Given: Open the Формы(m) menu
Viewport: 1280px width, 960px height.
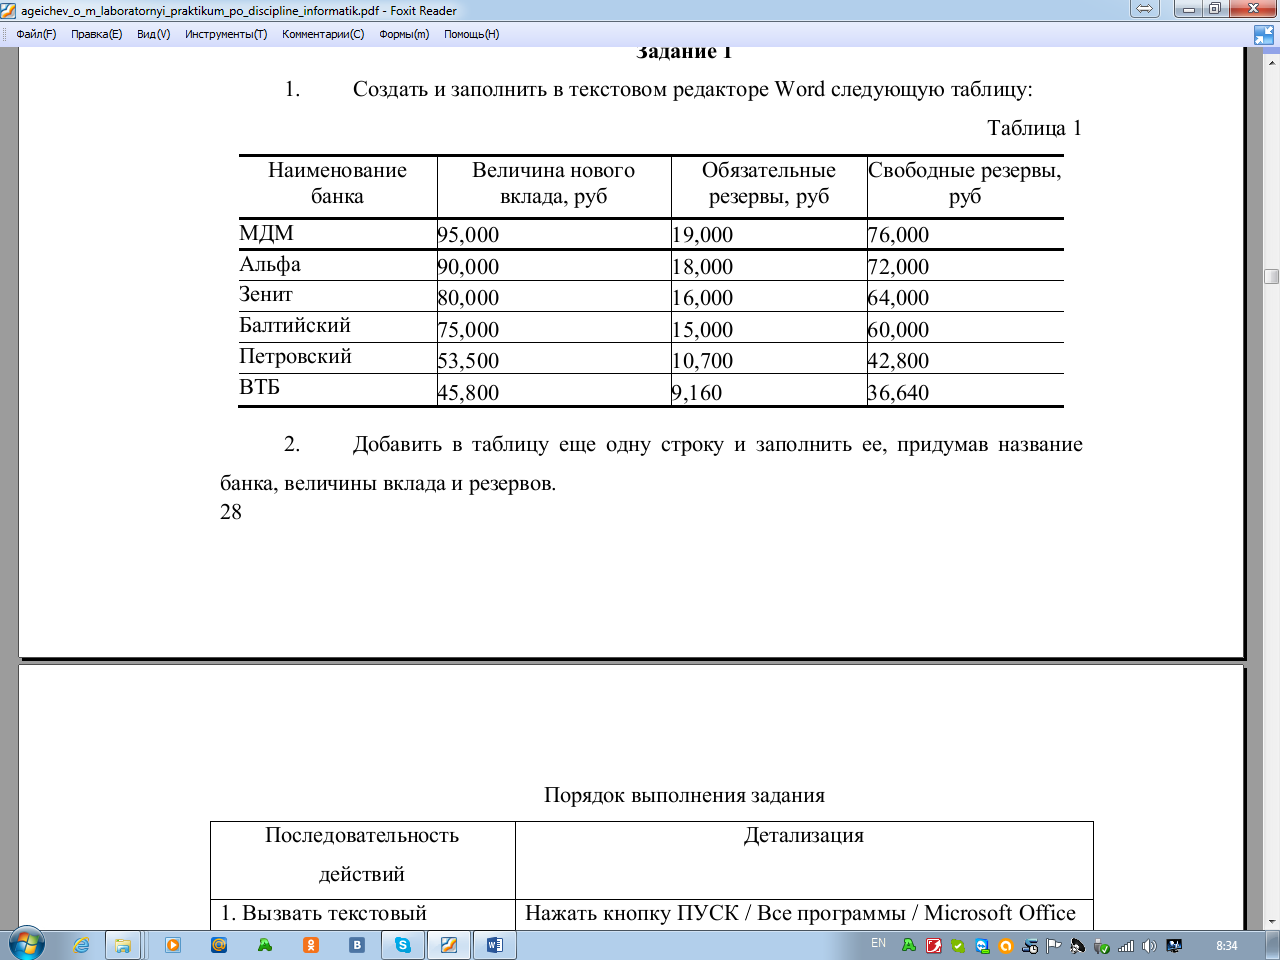Looking at the screenshot, I should click(x=404, y=34).
